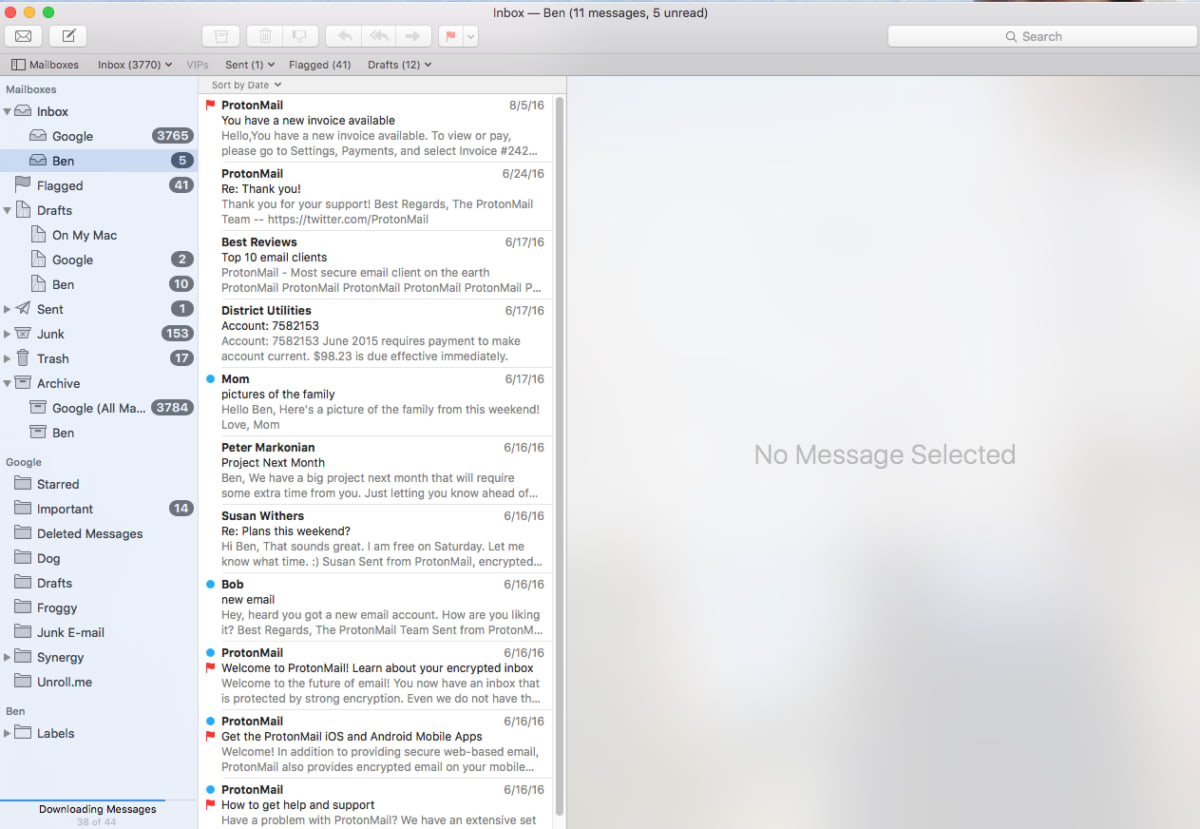Reply all with the double arrow icon
Screen dimensions: 1200x829
(379, 35)
